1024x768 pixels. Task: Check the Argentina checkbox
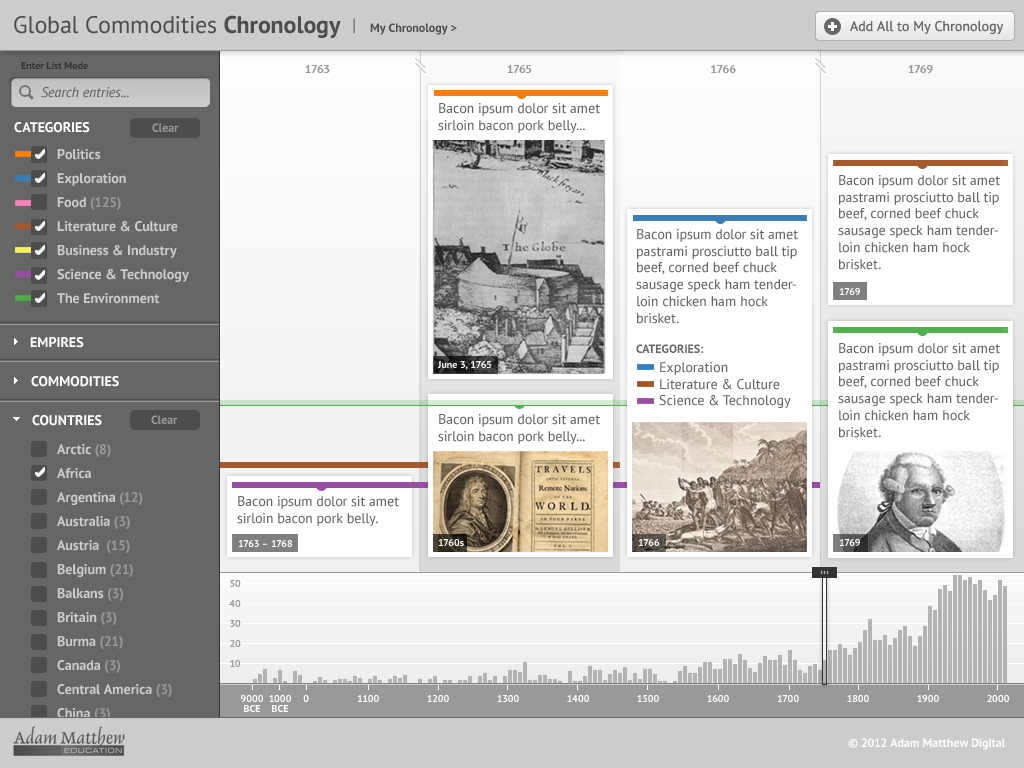pos(39,497)
